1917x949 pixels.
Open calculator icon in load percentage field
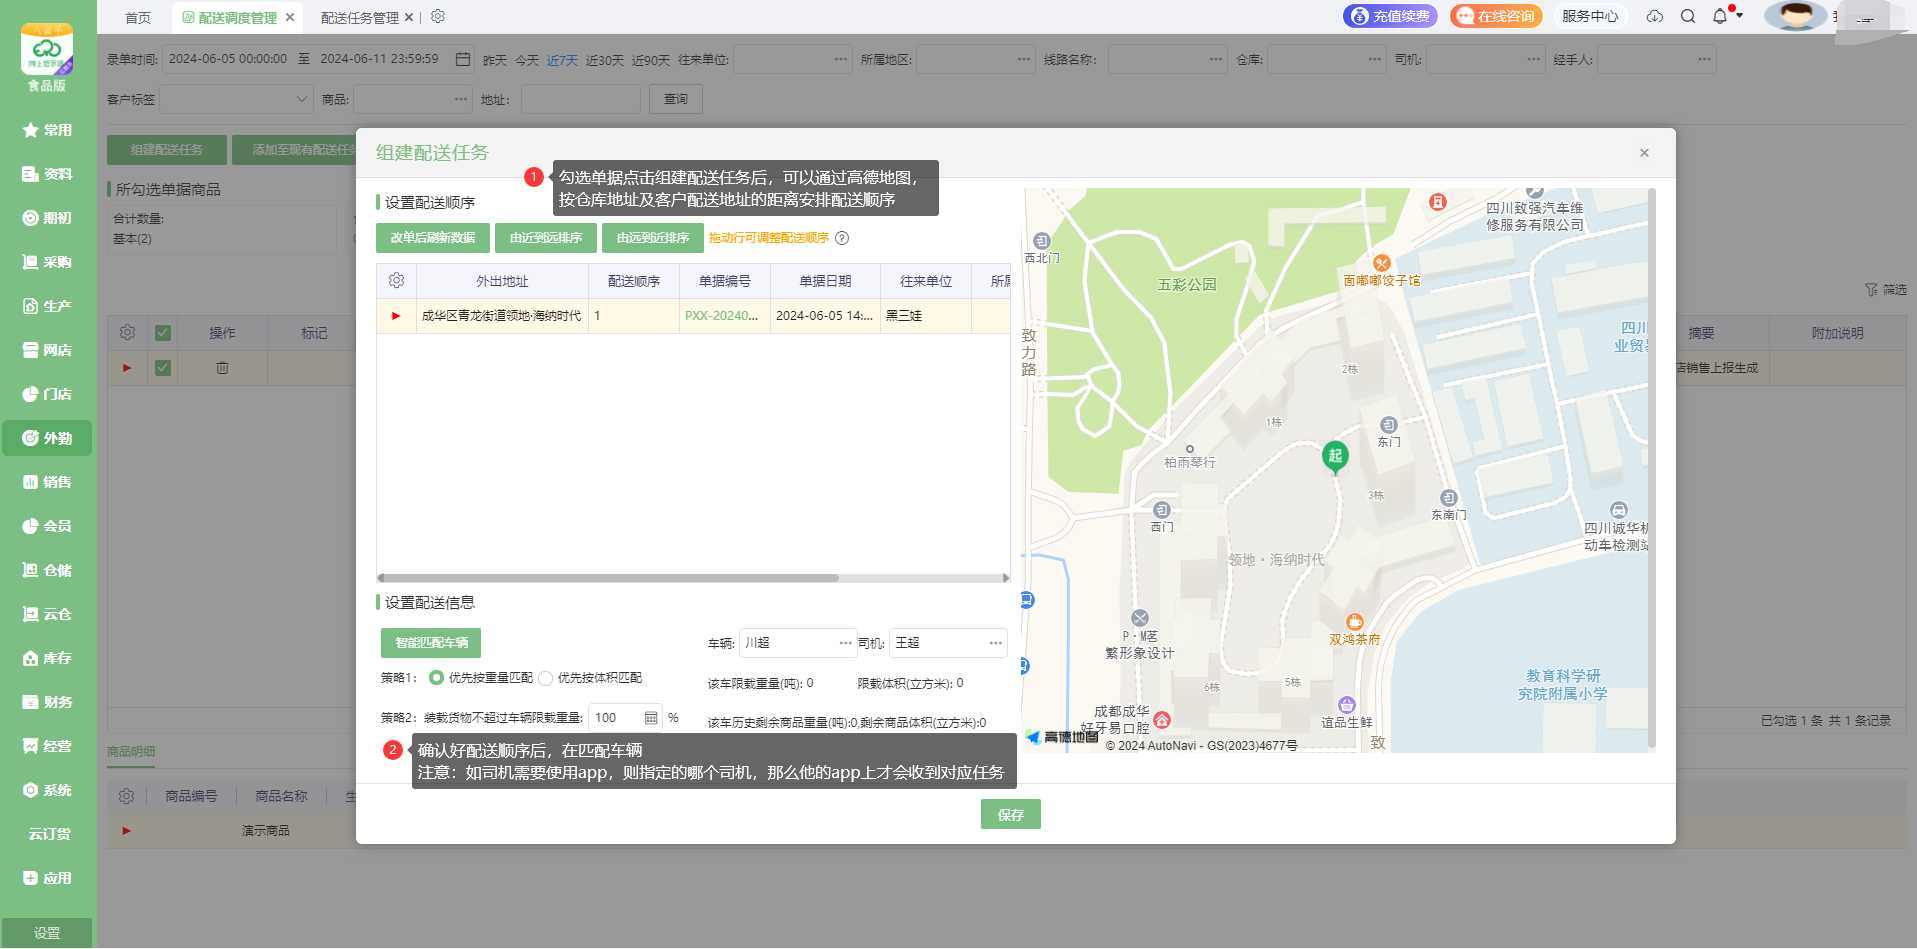click(651, 718)
